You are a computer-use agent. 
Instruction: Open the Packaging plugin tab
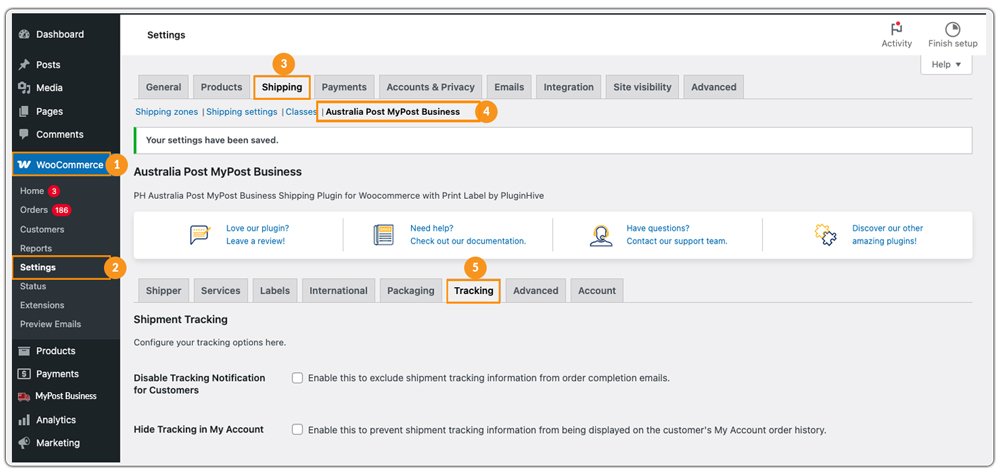[x=411, y=291]
